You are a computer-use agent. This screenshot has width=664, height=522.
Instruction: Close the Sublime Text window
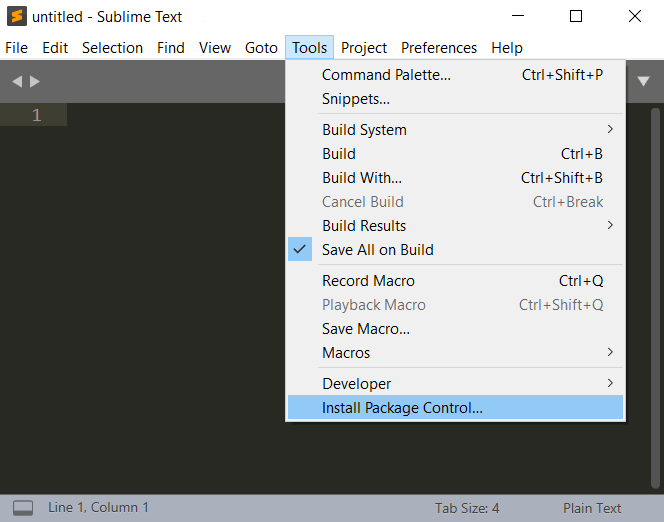point(635,17)
